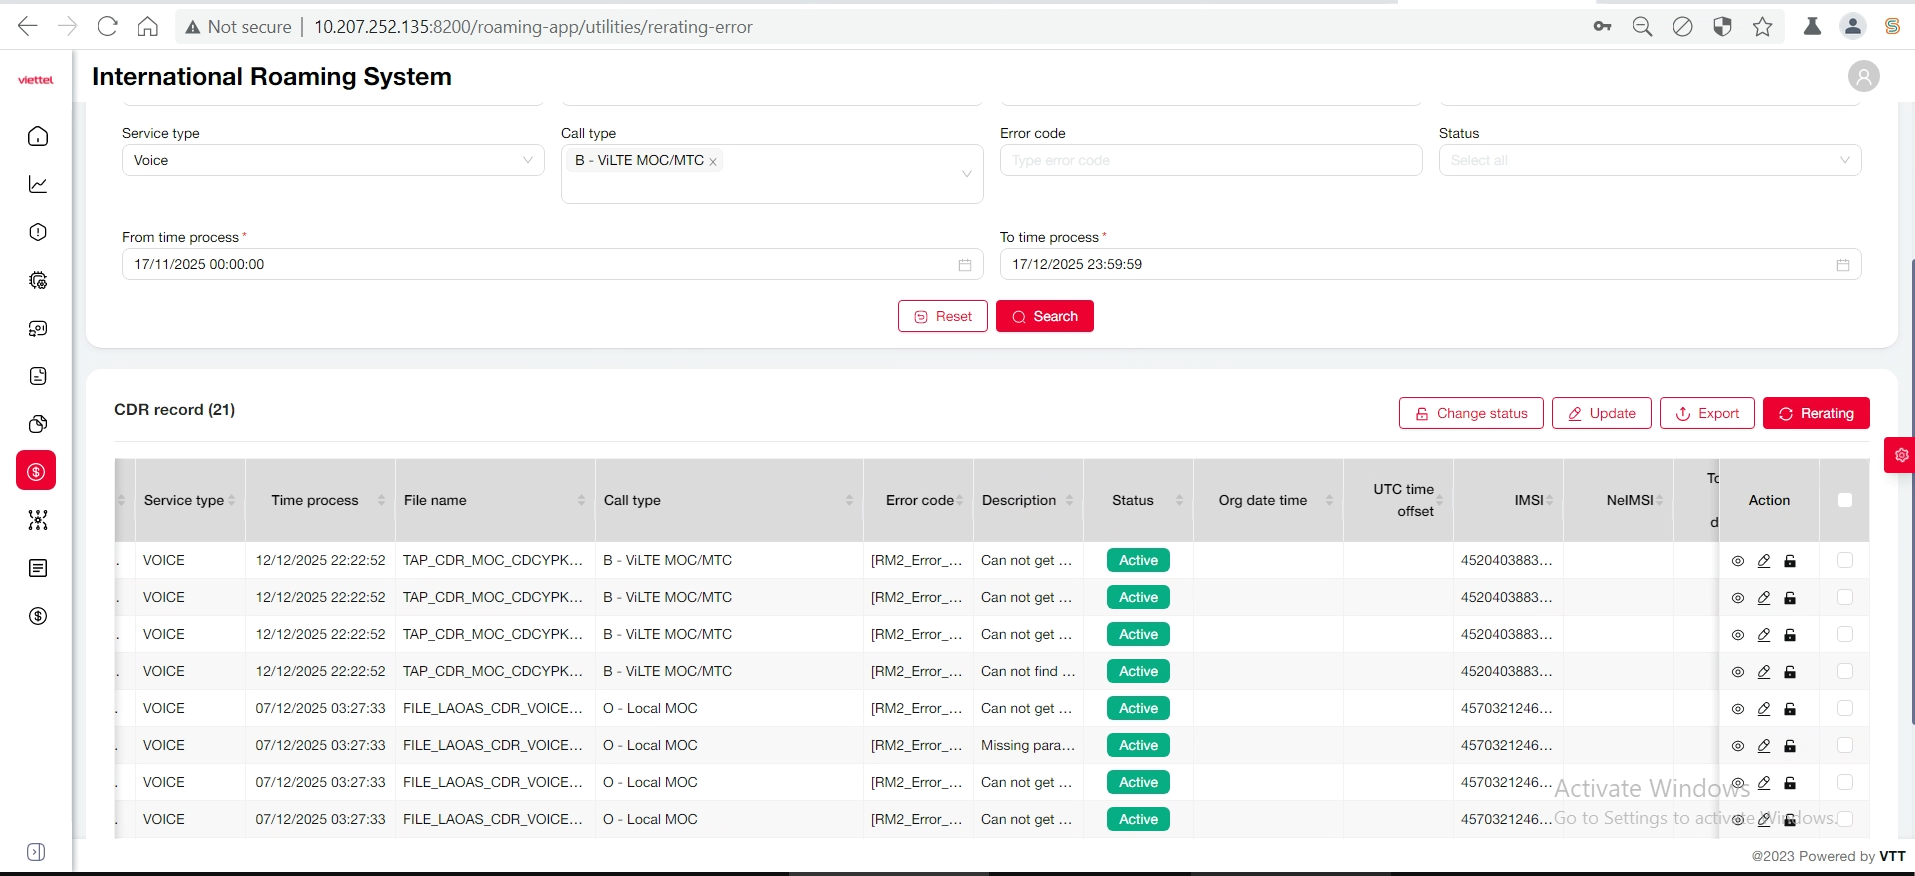Open the red settings gear on right edge
1915x876 pixels.
[1901, 455]
